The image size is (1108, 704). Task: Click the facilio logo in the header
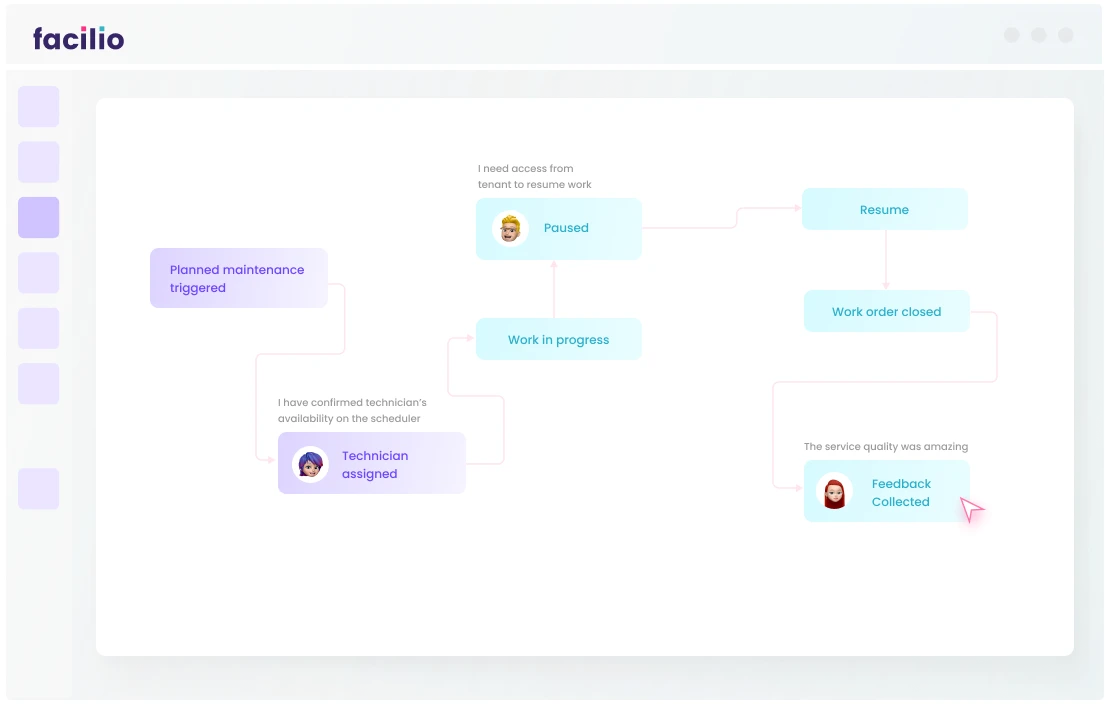(x=78, y=39)
